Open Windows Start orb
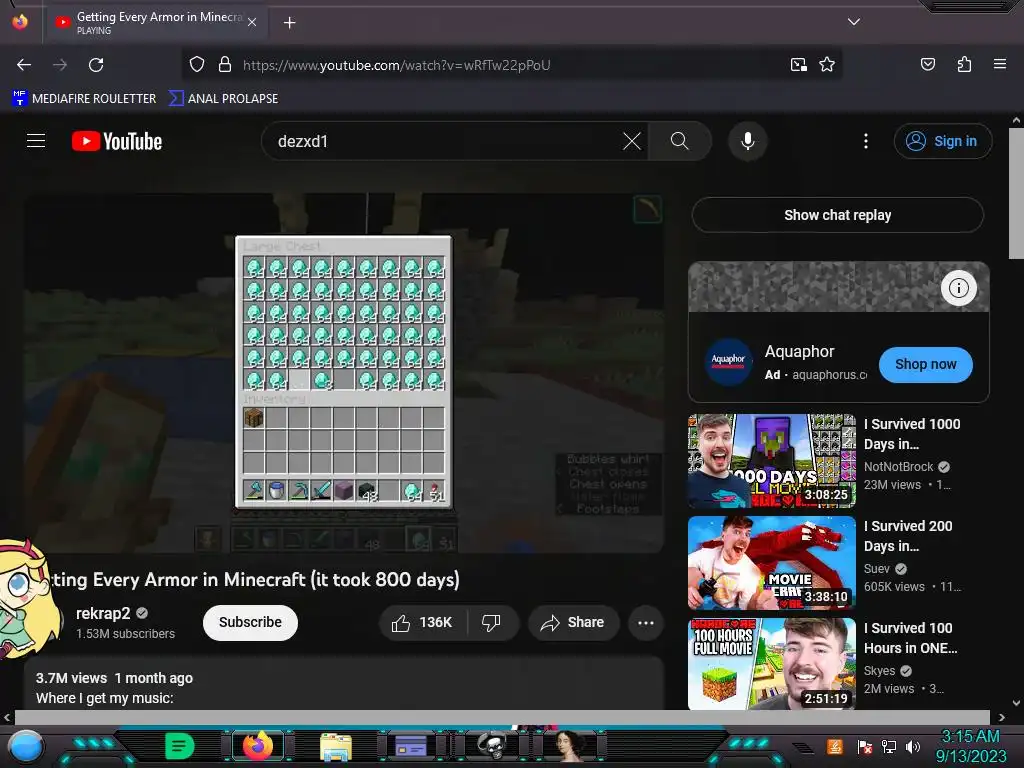This screenshot has width=1024, height=768. coord(25,746)
